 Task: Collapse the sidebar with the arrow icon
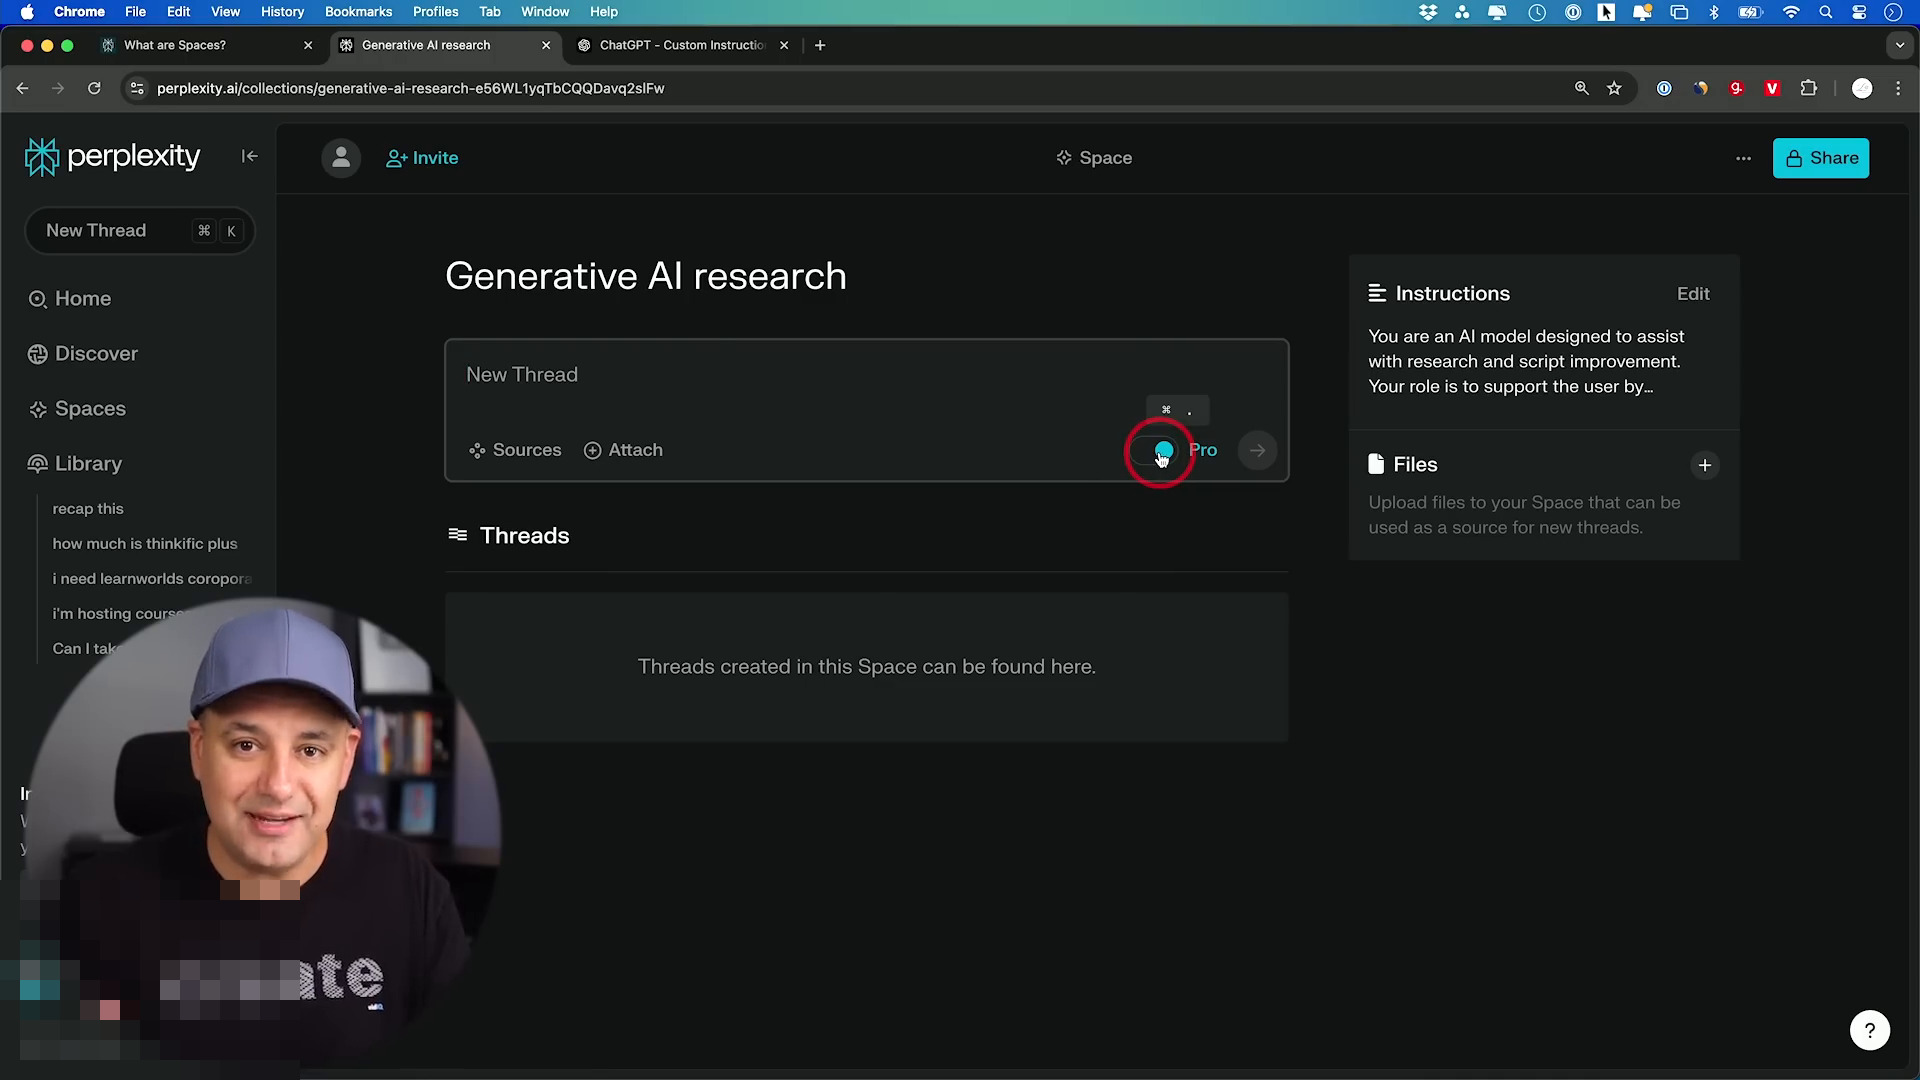click(250, 156)
